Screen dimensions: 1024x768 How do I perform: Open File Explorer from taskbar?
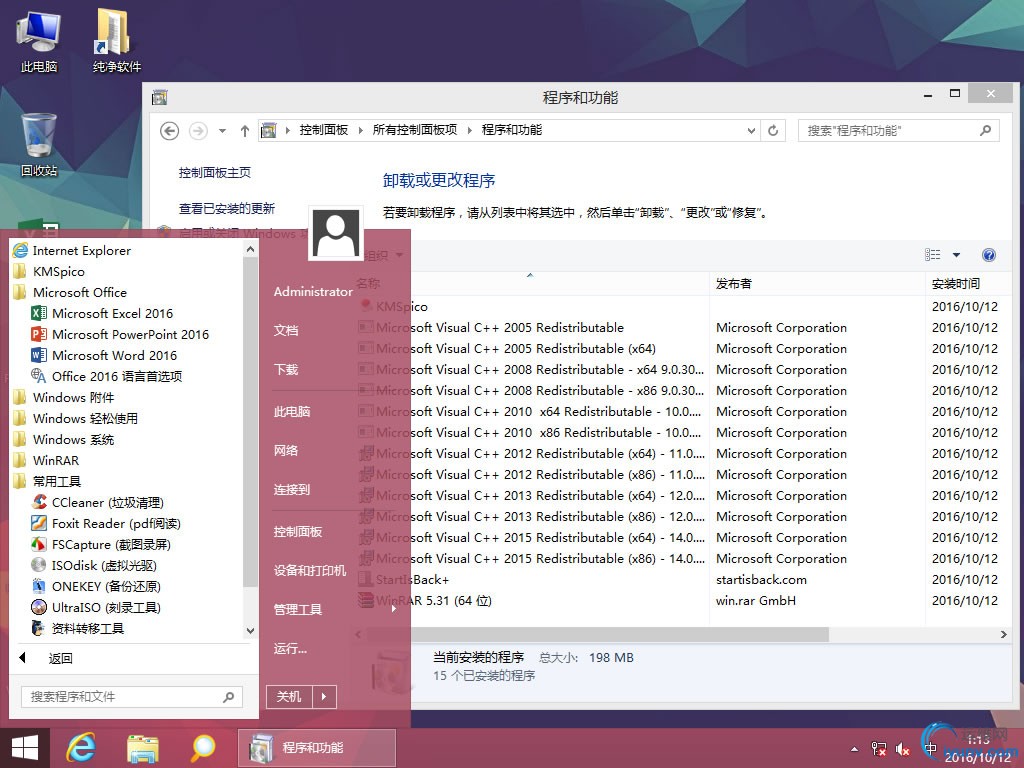coord(142,748)
